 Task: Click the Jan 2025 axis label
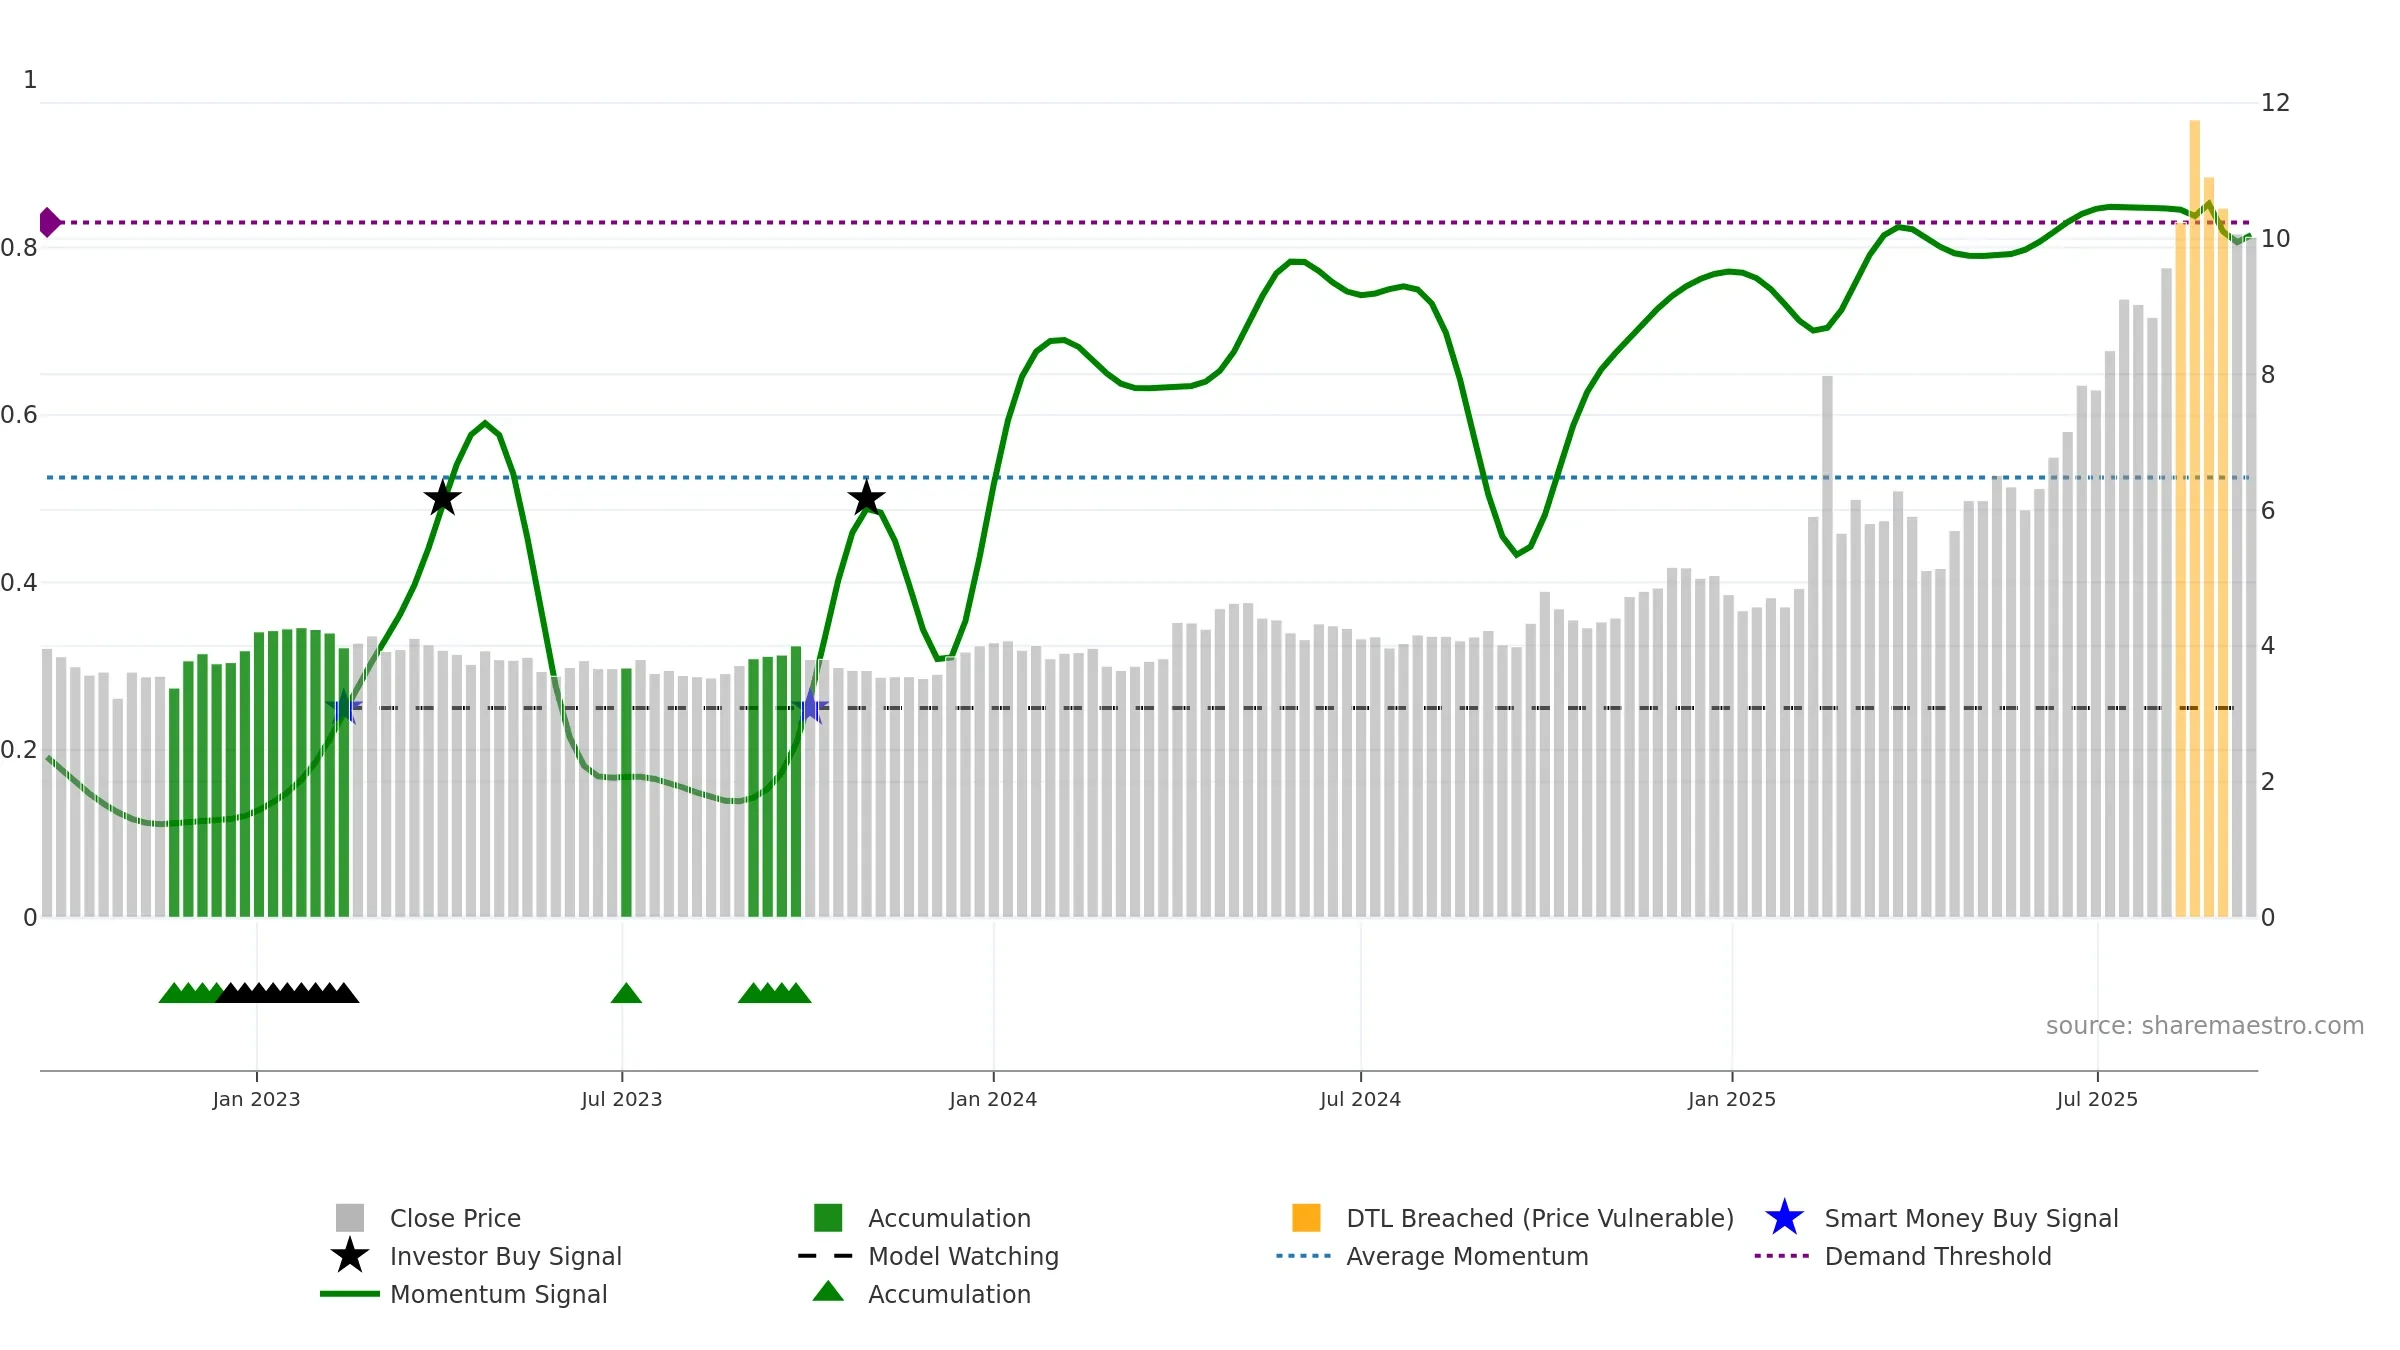tap(1732, 1099)
